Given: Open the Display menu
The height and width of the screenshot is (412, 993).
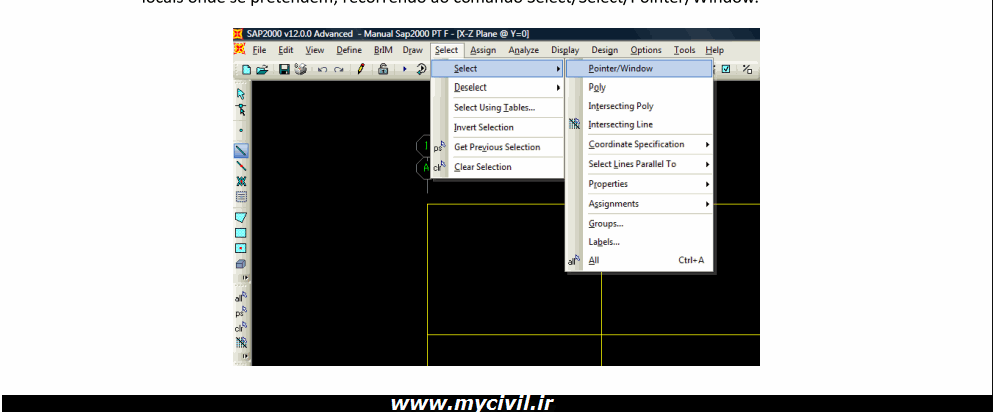Looking at the screenshot, I should pos(565,50).
